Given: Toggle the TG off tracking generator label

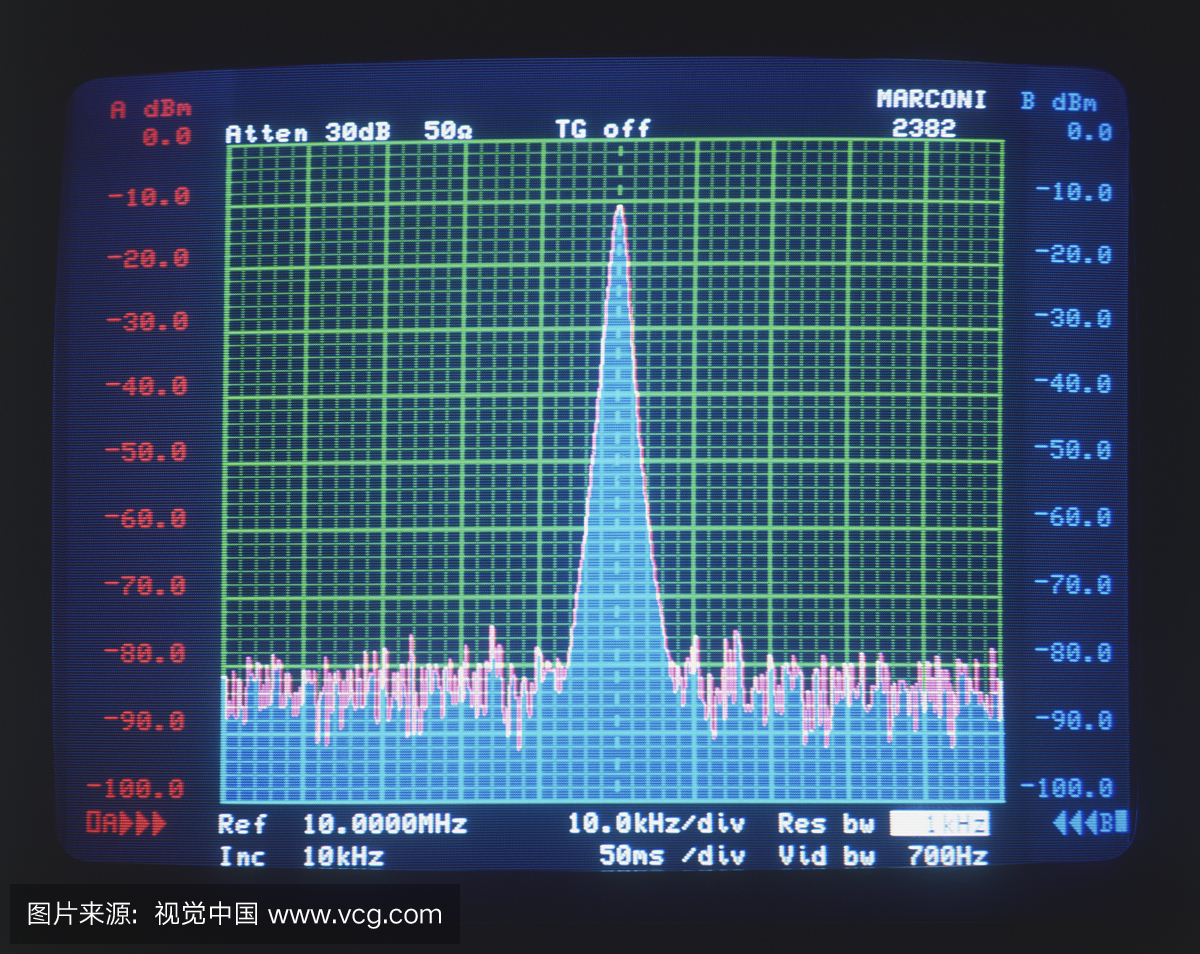Looking at the screenshot, I should (603, 129).
